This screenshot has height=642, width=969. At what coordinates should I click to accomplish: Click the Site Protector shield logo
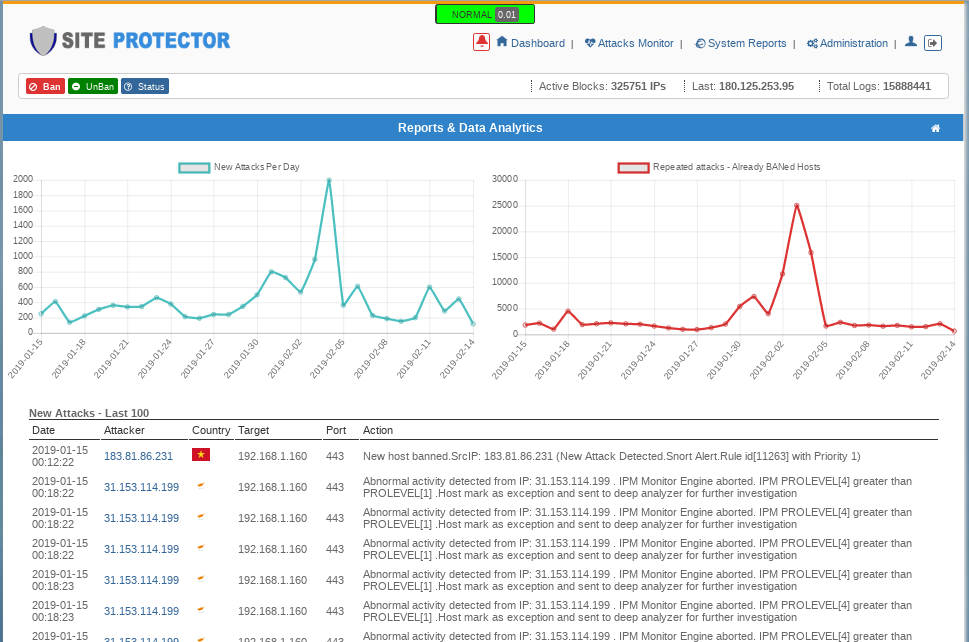click(43, 41)
